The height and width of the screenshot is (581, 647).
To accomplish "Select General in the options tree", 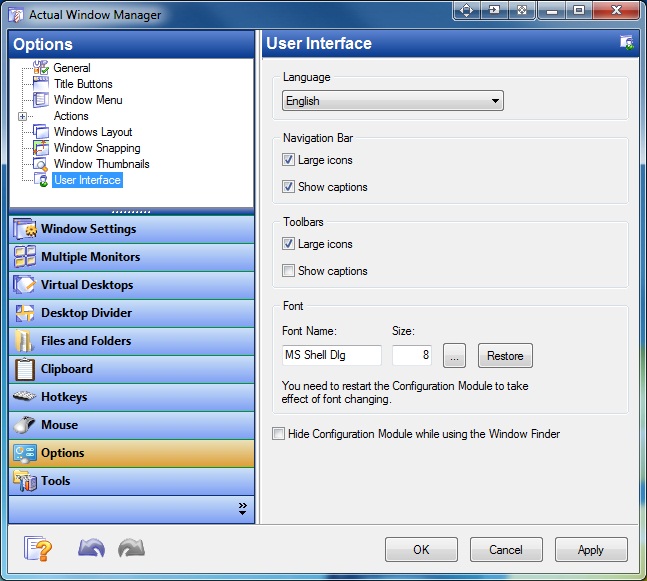I will [72, 68].
